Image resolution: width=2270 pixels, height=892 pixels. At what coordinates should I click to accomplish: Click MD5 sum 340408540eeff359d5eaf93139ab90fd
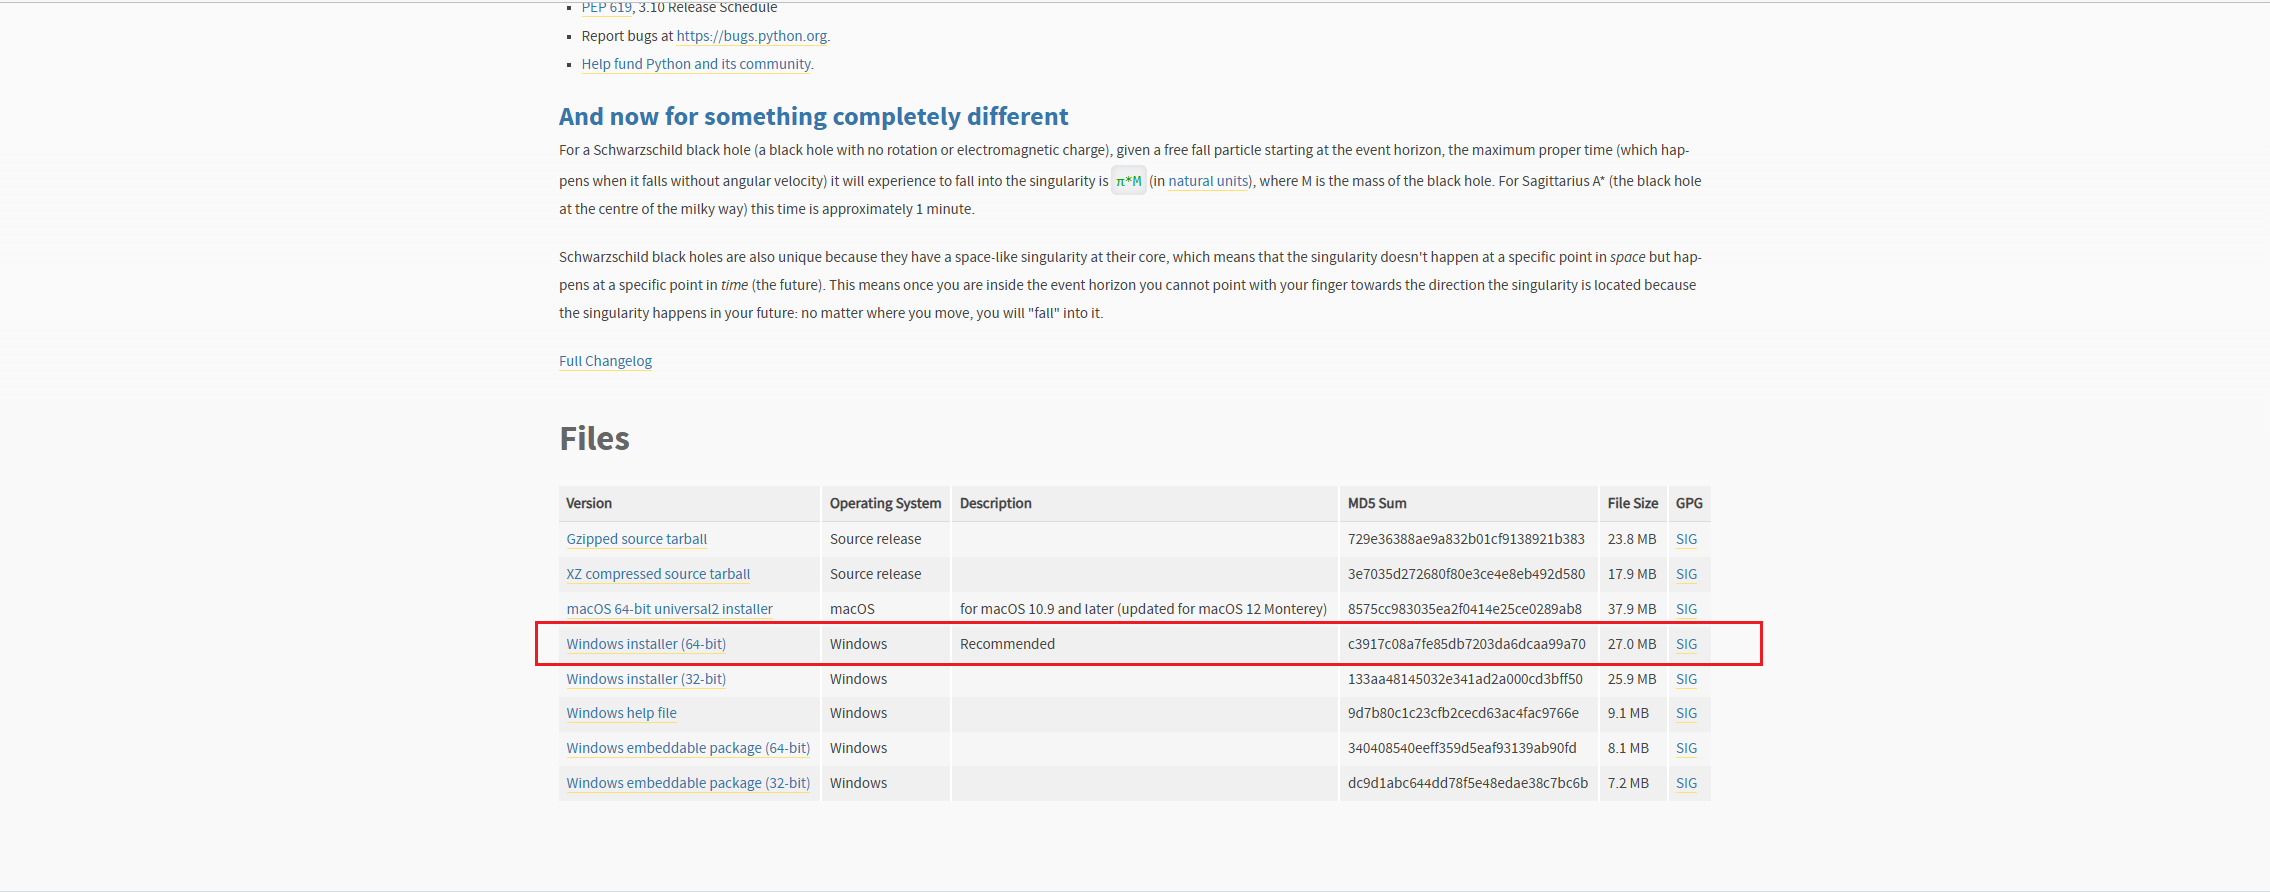1462,748
